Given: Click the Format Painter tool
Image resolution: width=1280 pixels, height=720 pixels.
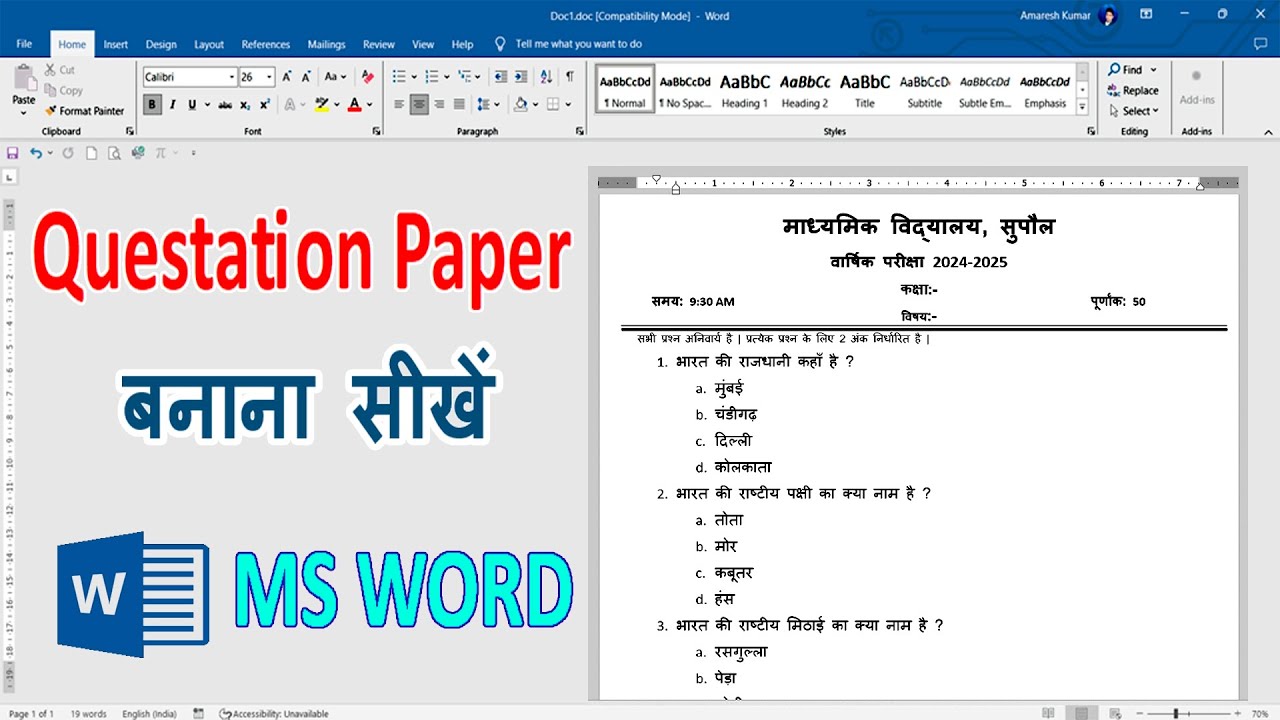Looking at the screenshot, I should [x=84, y=111].
